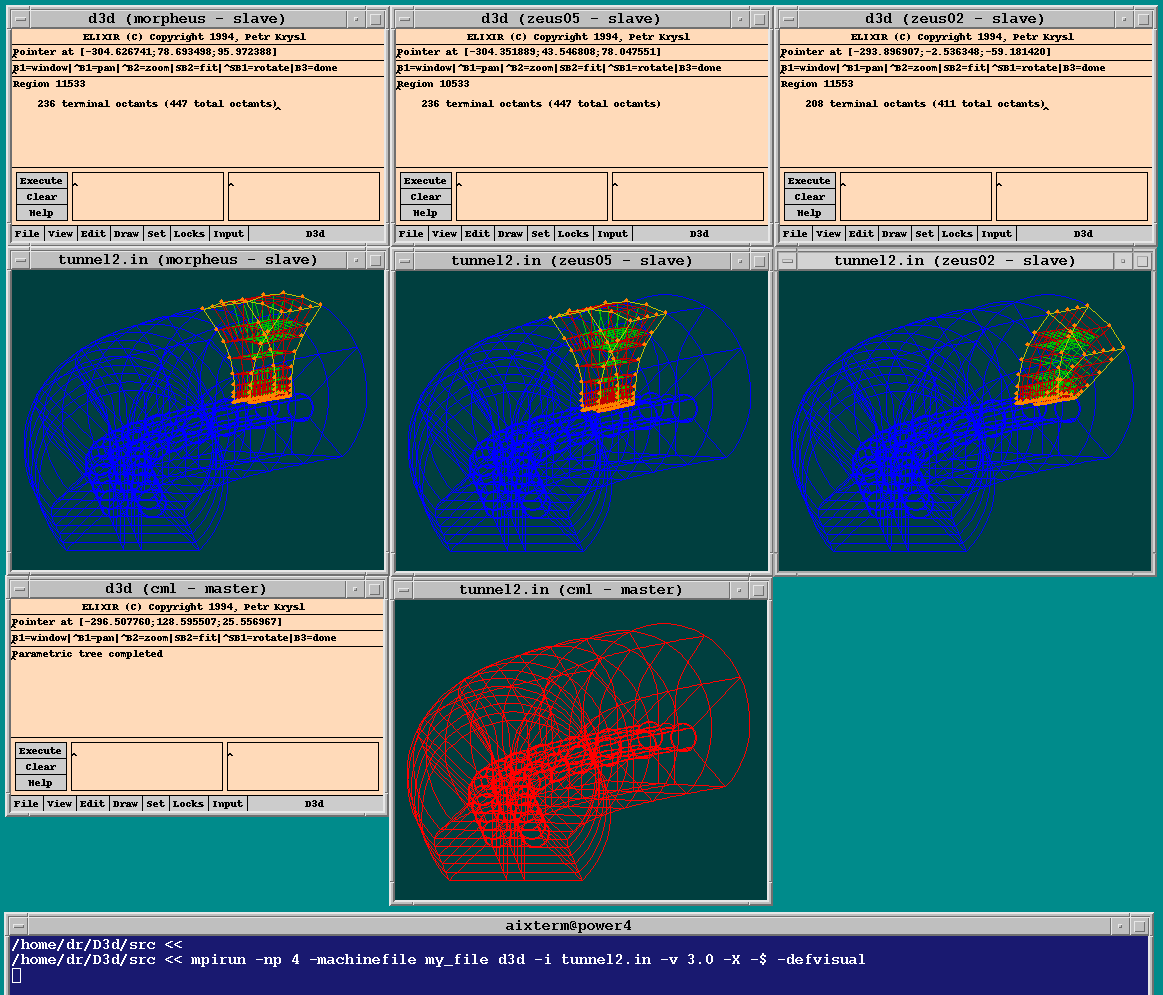Screen dimensions: 1163x995
Task: Open window menu of tunnel2.in zeus05 slave window
Action: click(402, 260)
